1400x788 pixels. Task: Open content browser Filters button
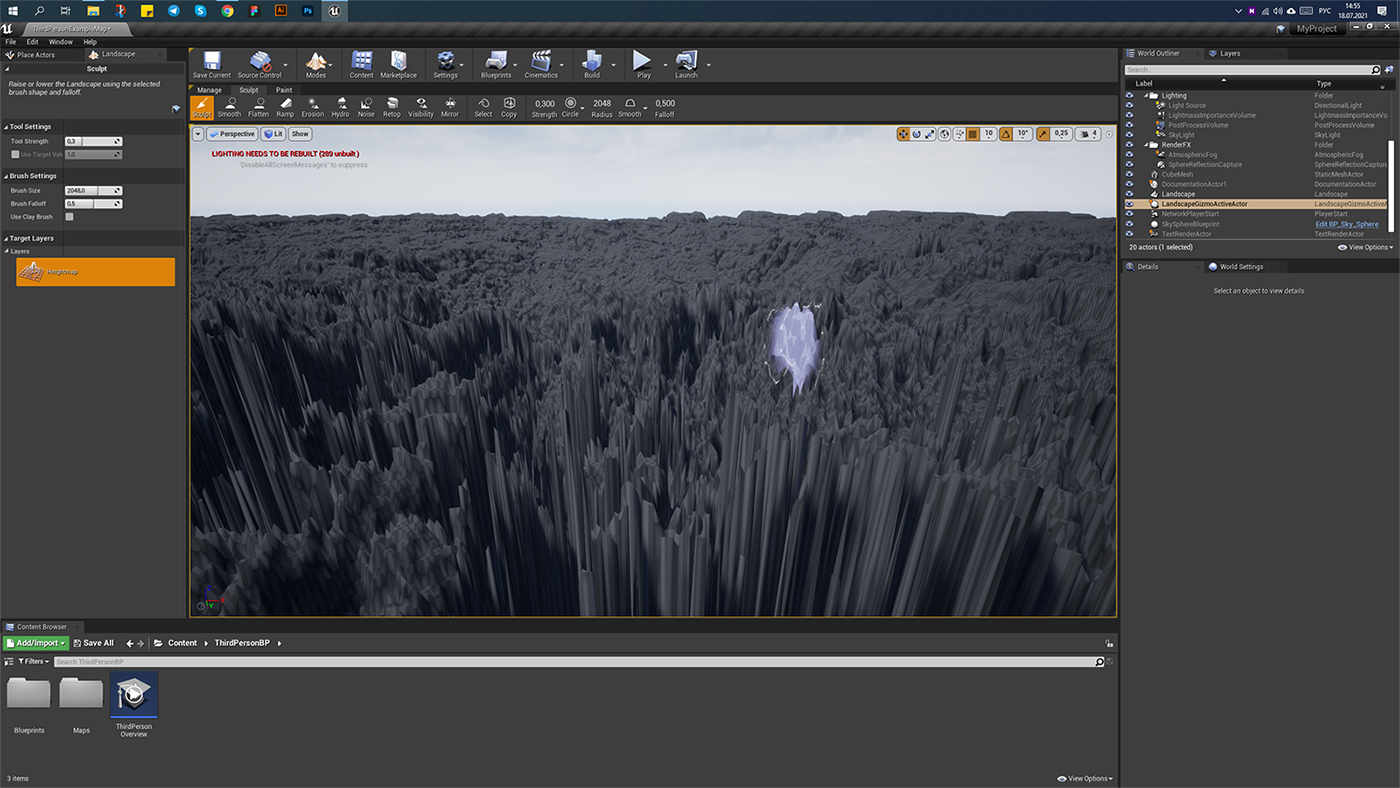pos(34,662)
